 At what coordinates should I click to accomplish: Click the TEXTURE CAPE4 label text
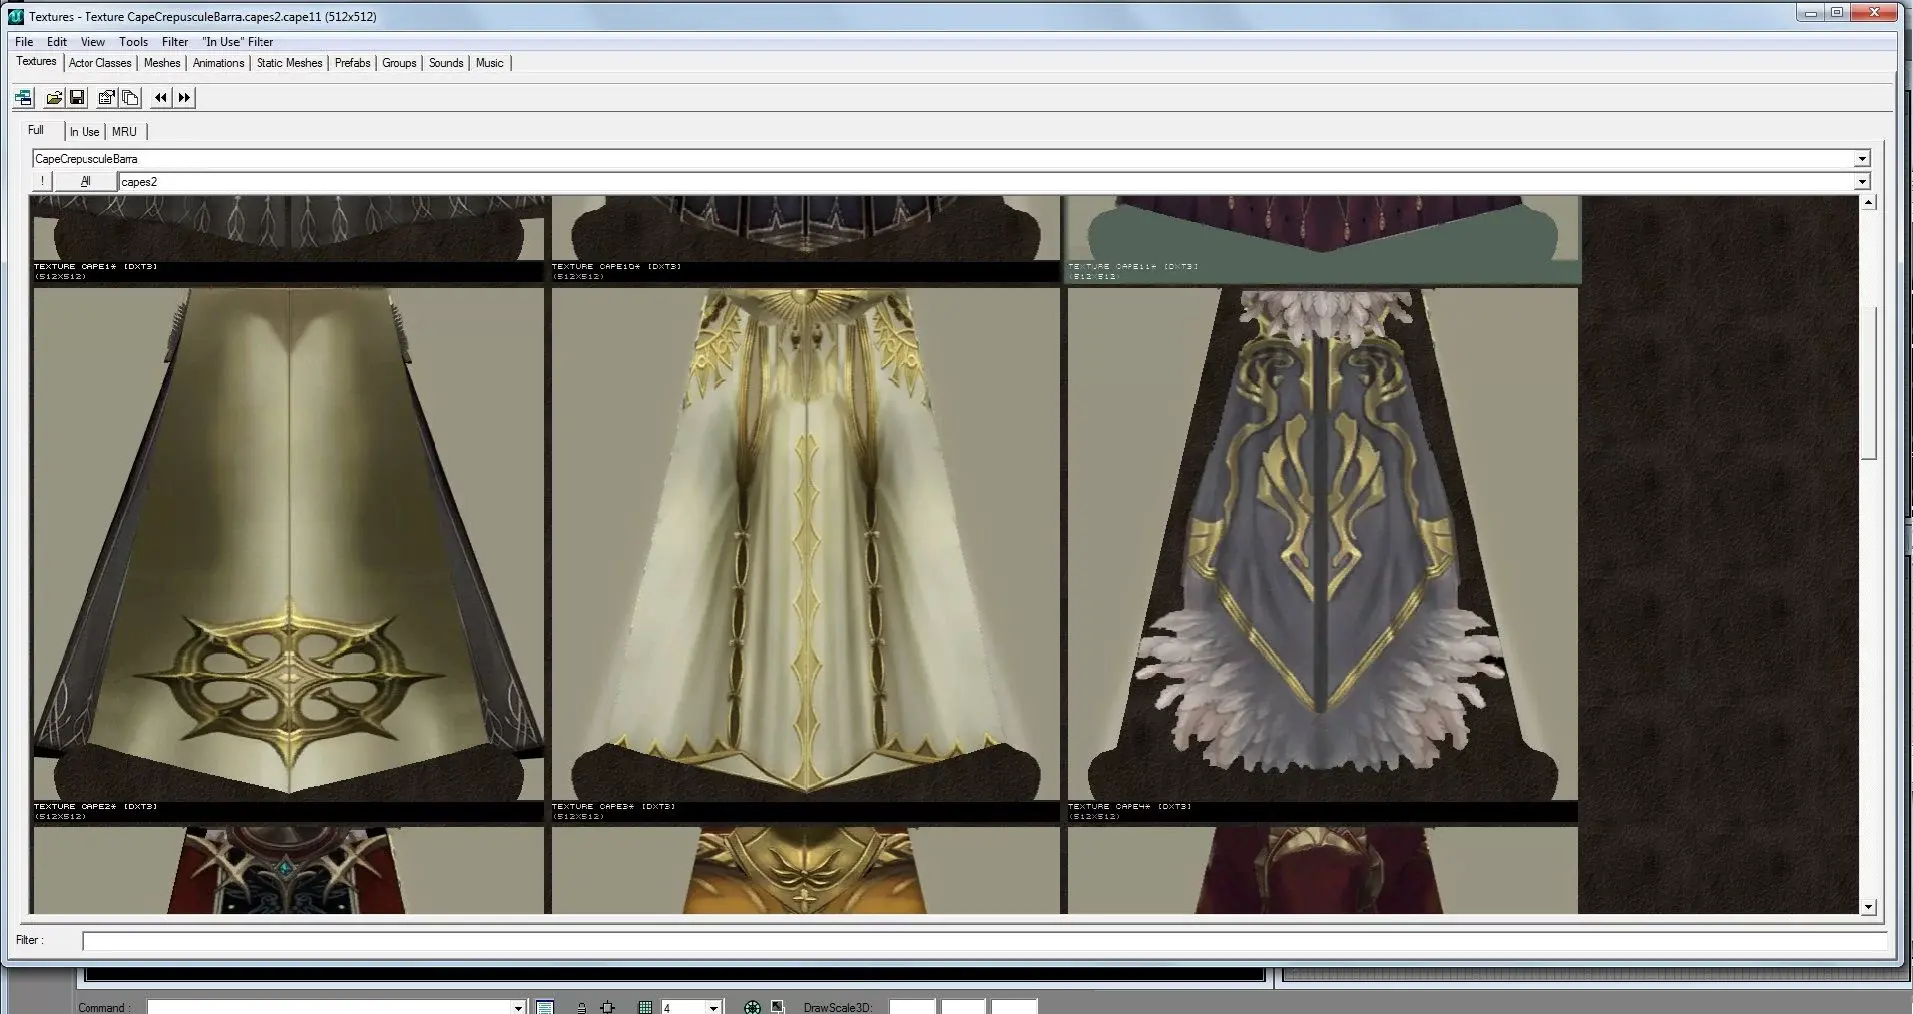pyautogui.click(x=1130, y=806)
